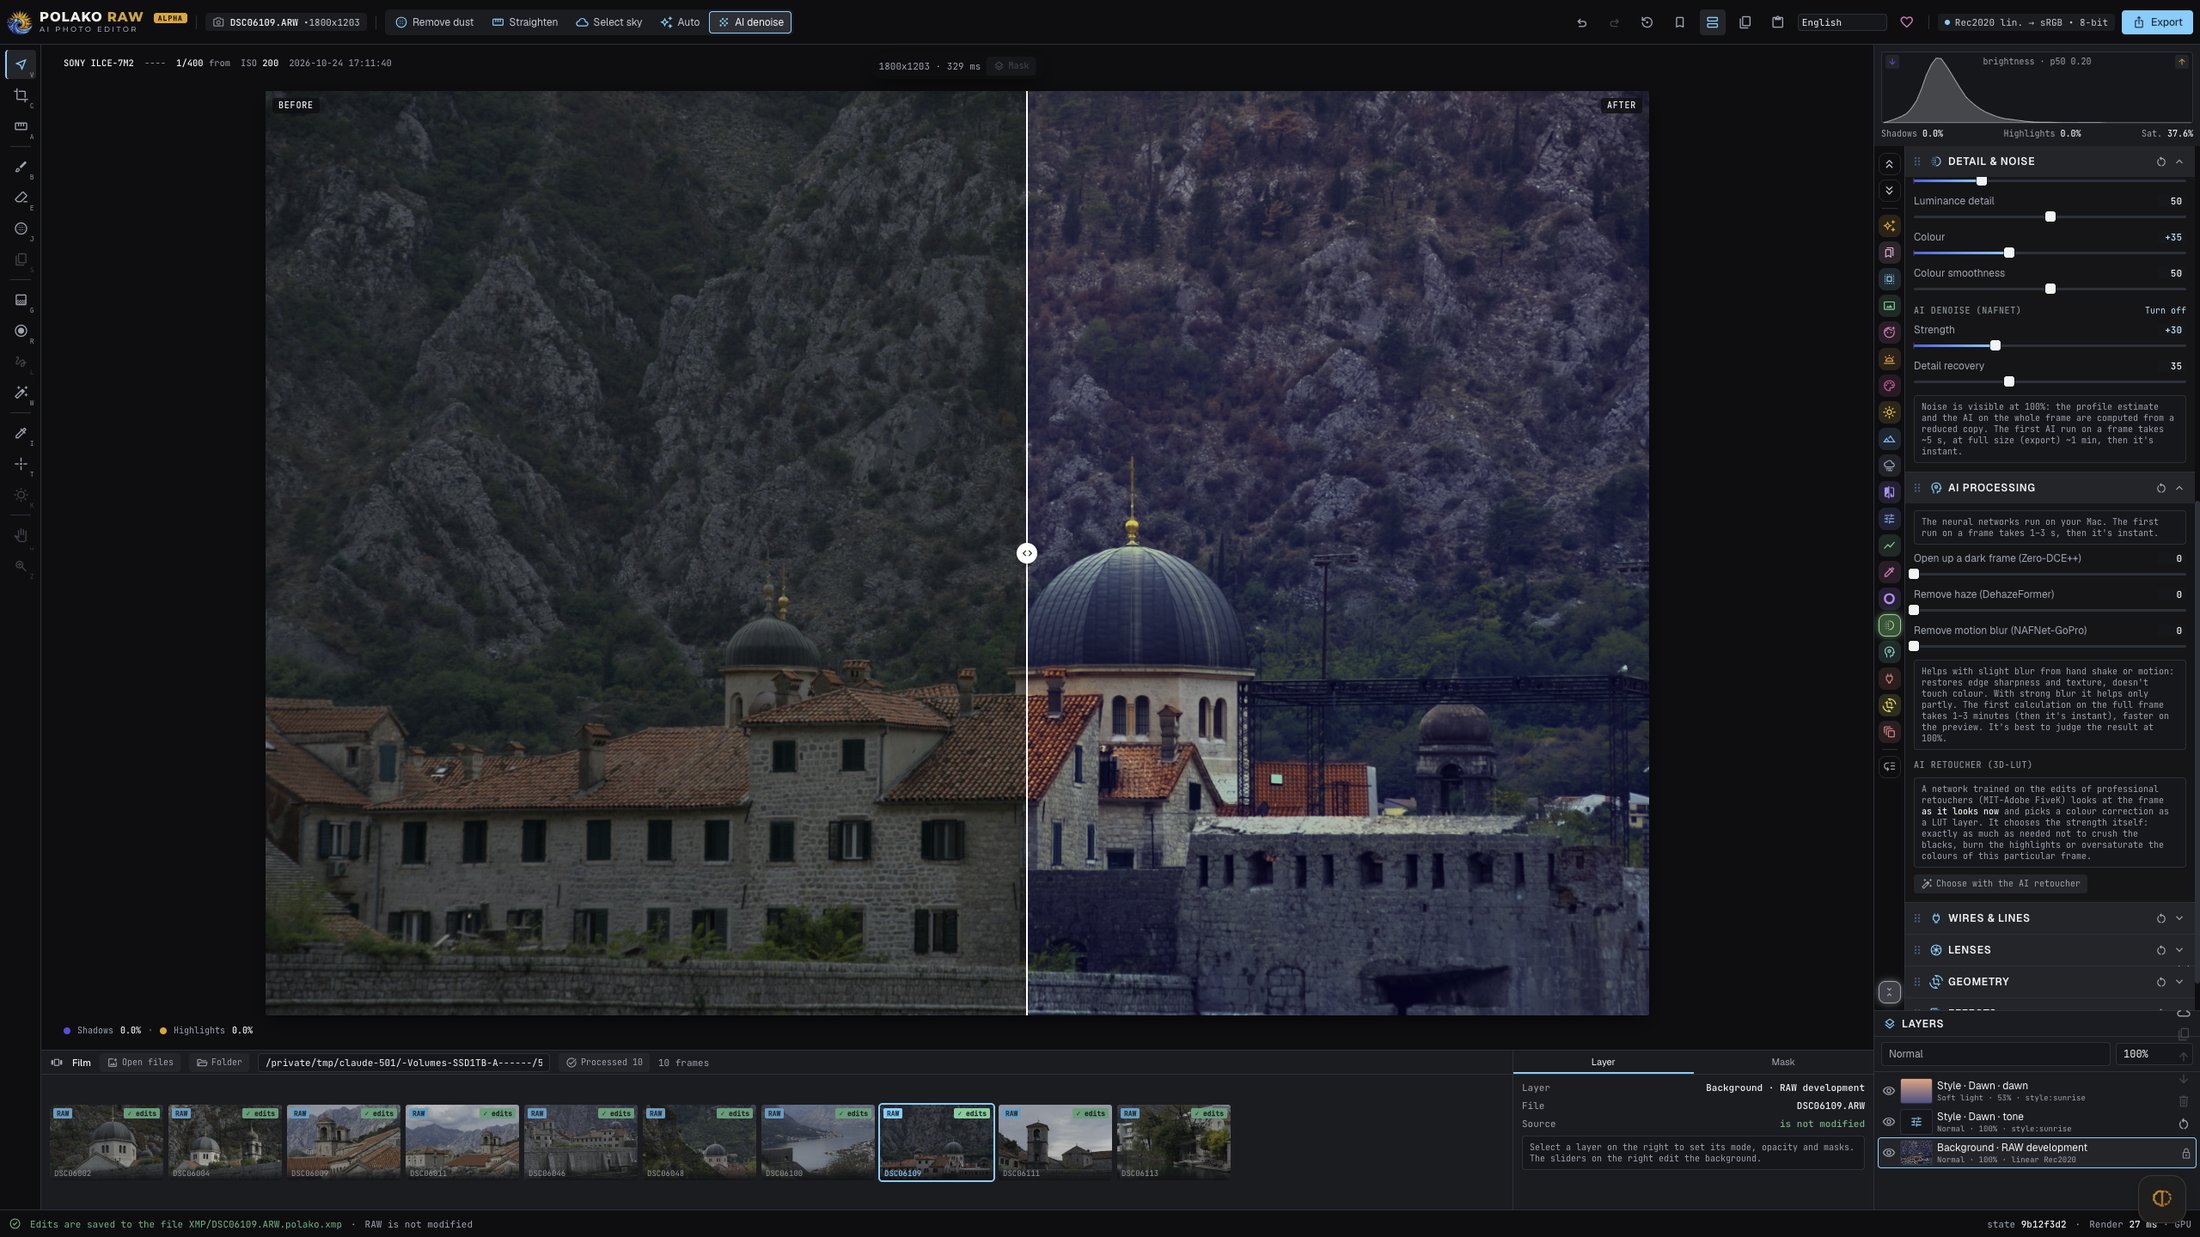The image size is (2200, 1237).
Task: Click the Straighten button
Action: [x=525, y=22]
